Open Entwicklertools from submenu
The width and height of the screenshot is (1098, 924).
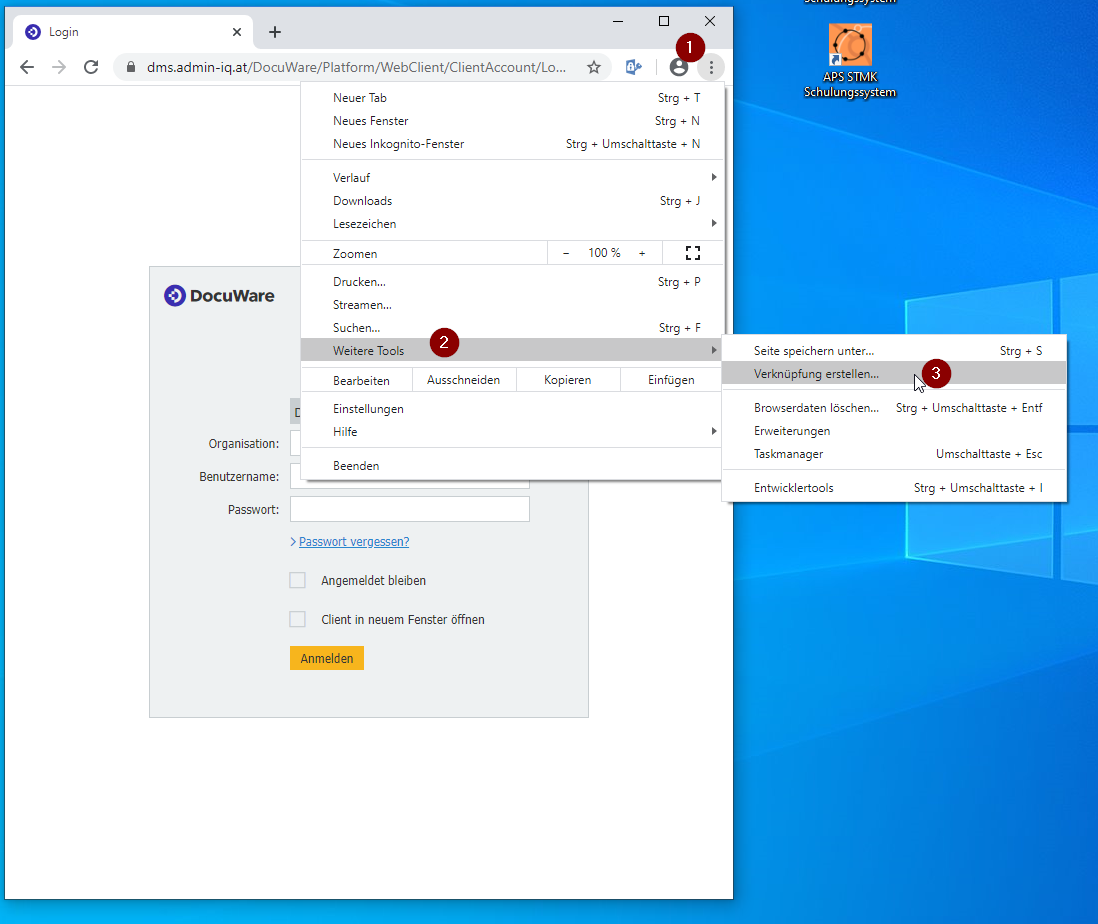click(x=894, y=488)
